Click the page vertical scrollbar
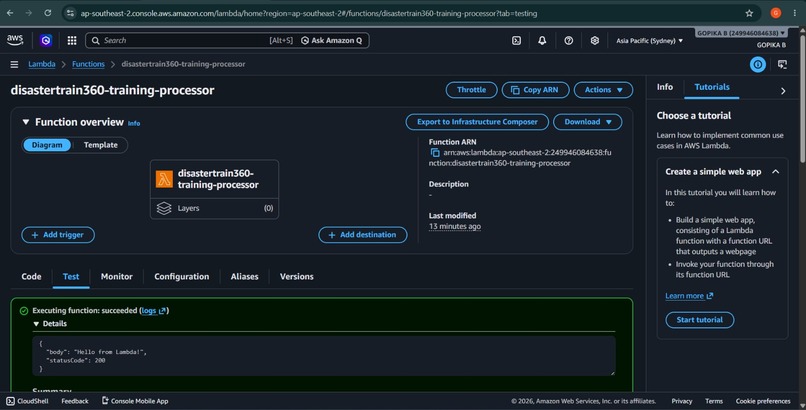The width and height of the screenshot is (806, 410). point(802,98)
